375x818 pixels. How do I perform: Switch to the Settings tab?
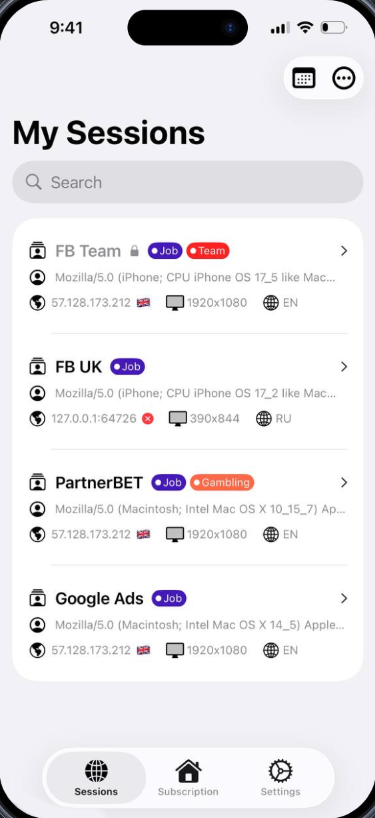tap(281, 778)
